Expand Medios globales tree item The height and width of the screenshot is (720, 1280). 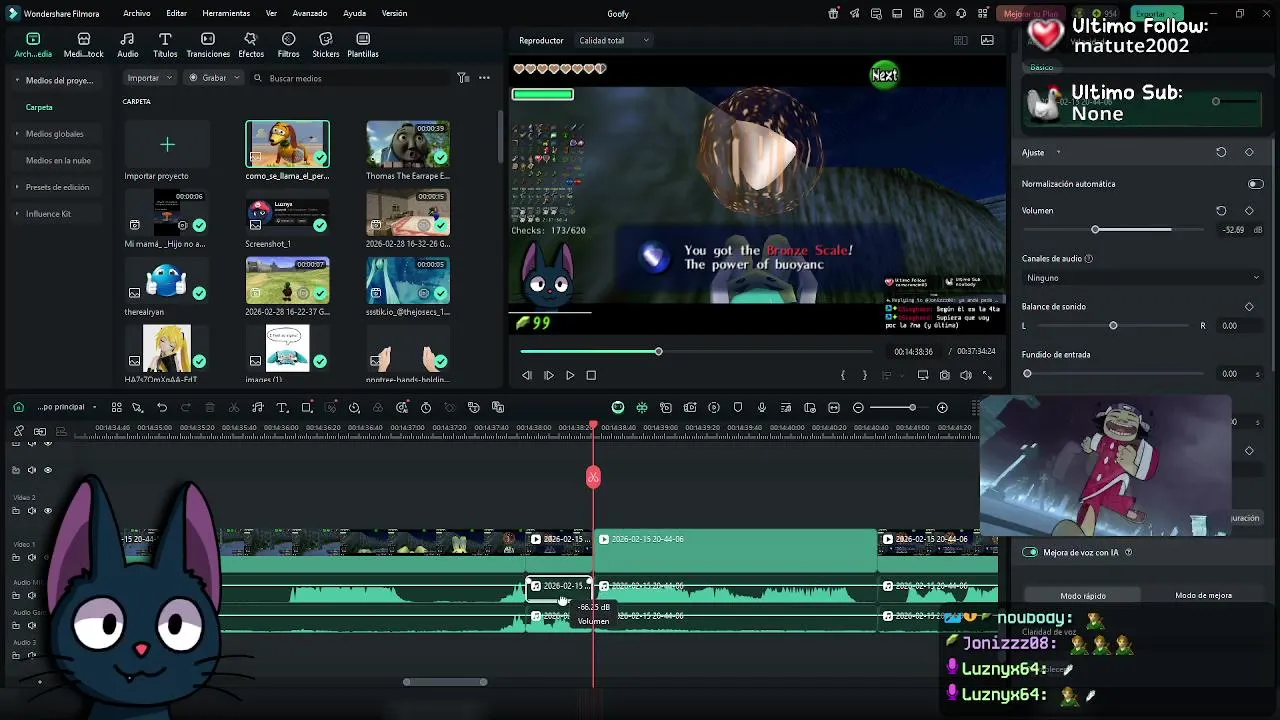[17, 133]
